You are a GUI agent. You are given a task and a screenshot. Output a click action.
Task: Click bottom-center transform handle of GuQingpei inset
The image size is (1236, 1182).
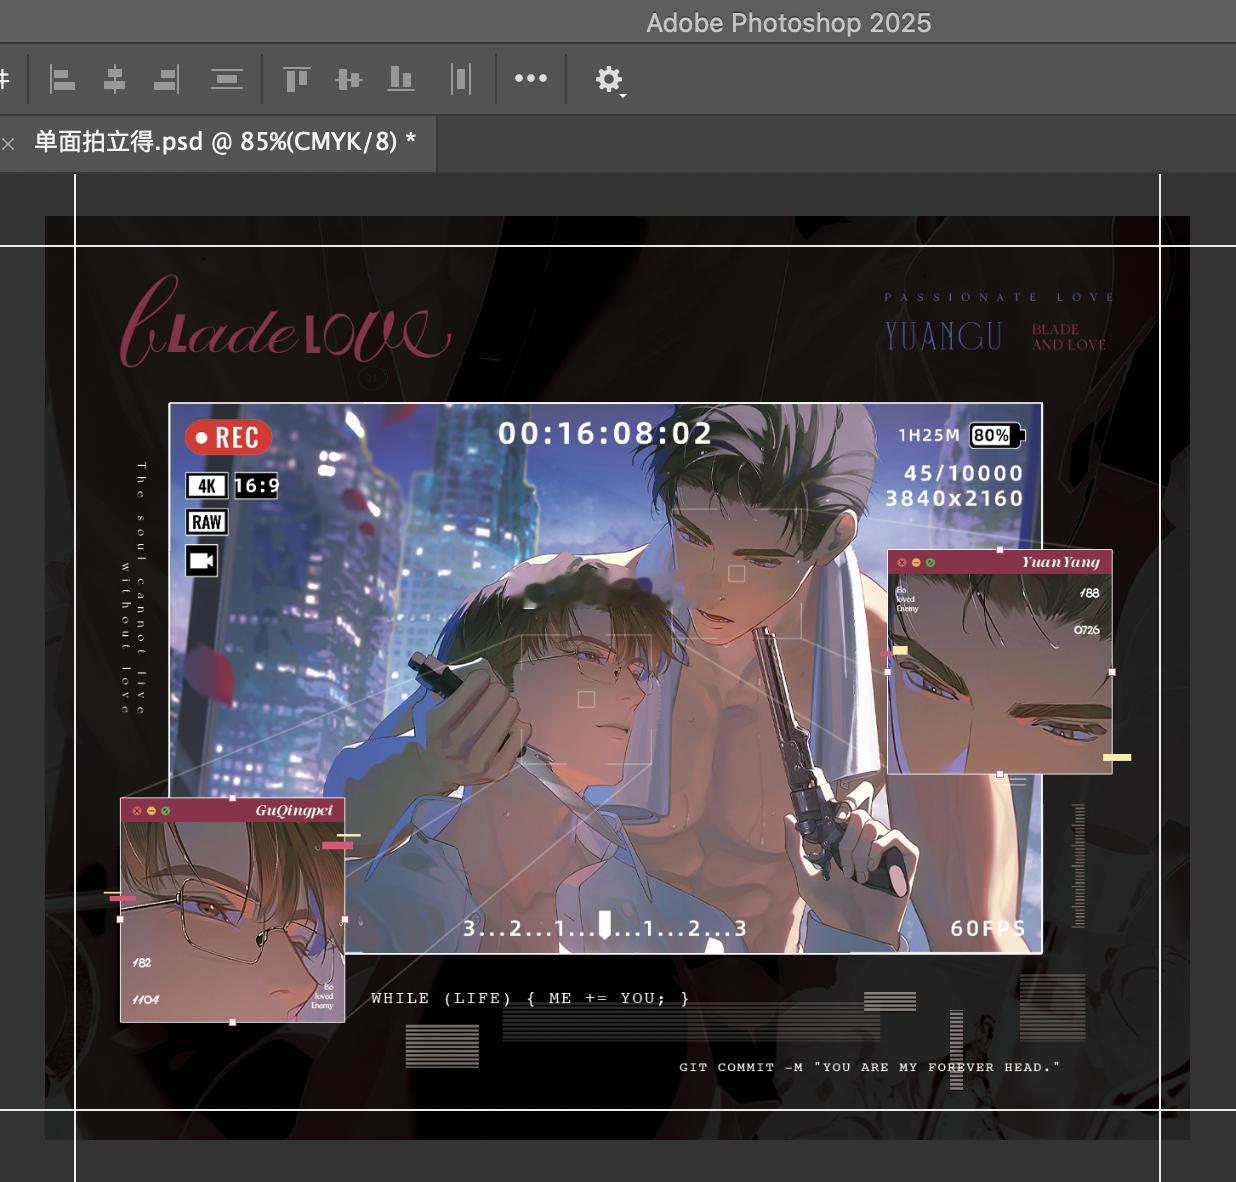coord(233,1022)
